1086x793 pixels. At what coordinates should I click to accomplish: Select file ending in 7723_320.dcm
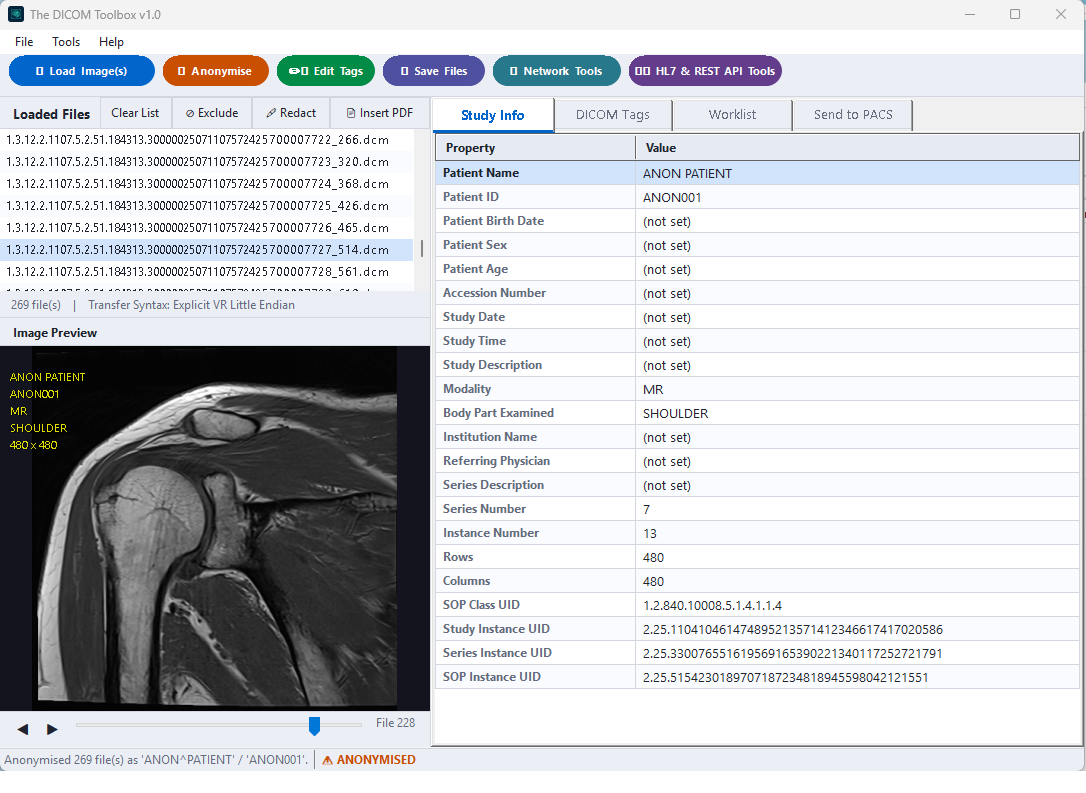(x=206, y=162)
